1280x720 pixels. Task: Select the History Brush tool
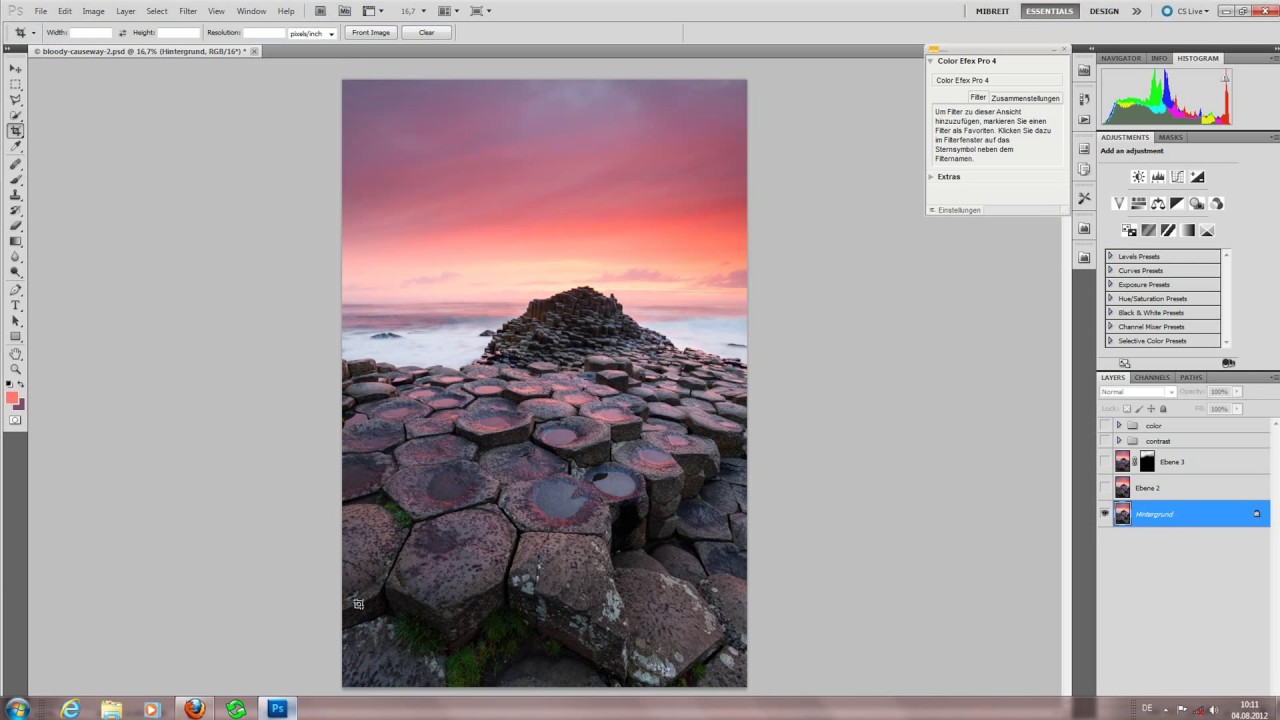[15, 210]
